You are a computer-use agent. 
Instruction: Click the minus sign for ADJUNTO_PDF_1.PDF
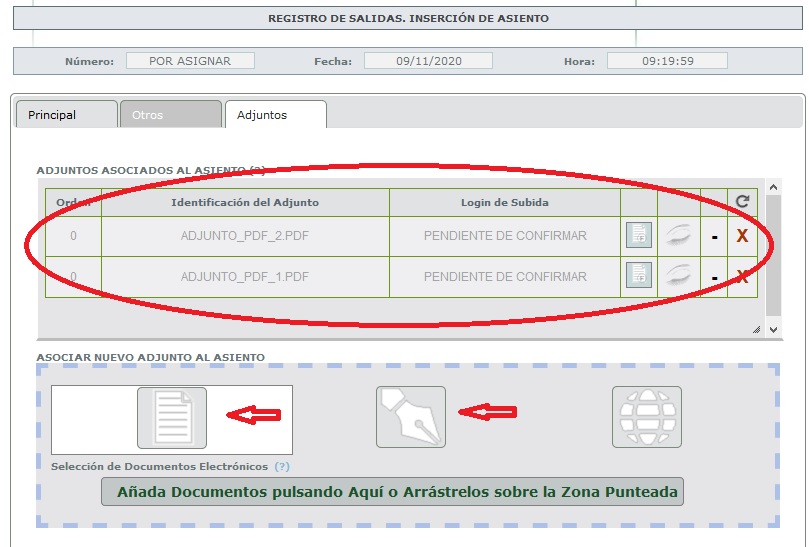[714, 278]
